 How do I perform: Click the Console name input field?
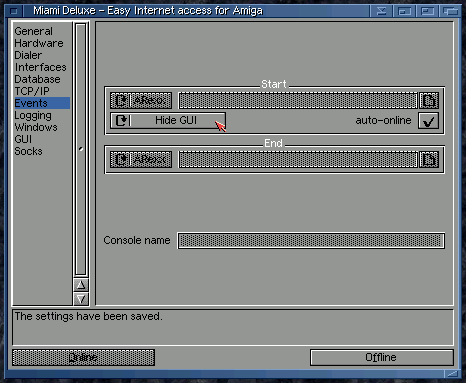[311, 241]
